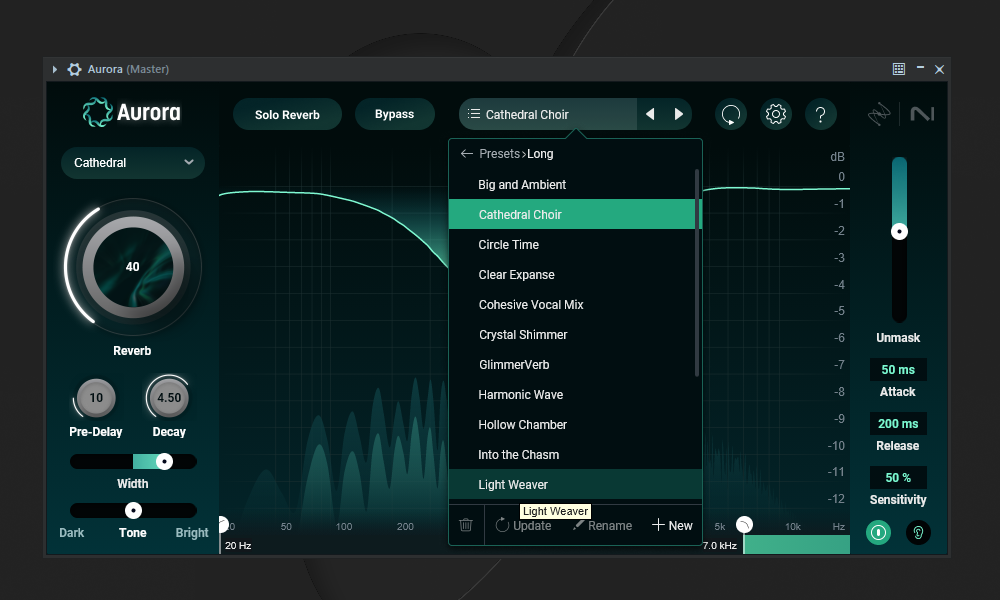Click the Native Instruments logo icon
The width and height of the screenshot is (1000, 600).
click(922, 114)
